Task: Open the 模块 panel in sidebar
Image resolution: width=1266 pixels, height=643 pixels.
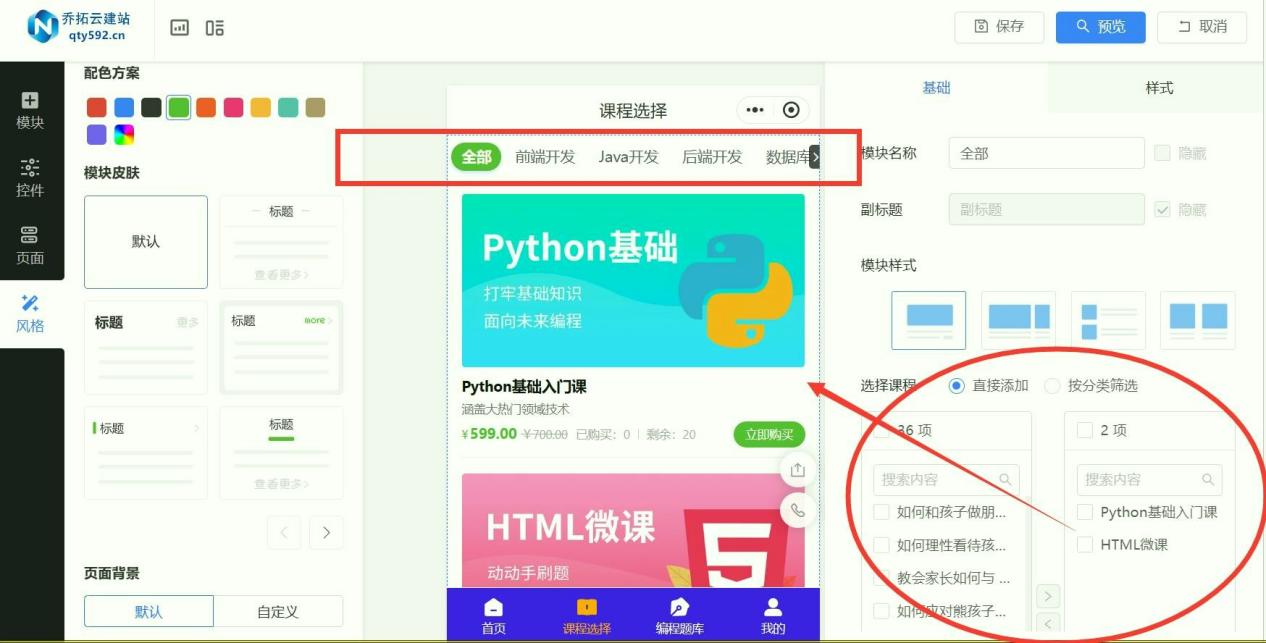Action: click(x=30, y=110)
